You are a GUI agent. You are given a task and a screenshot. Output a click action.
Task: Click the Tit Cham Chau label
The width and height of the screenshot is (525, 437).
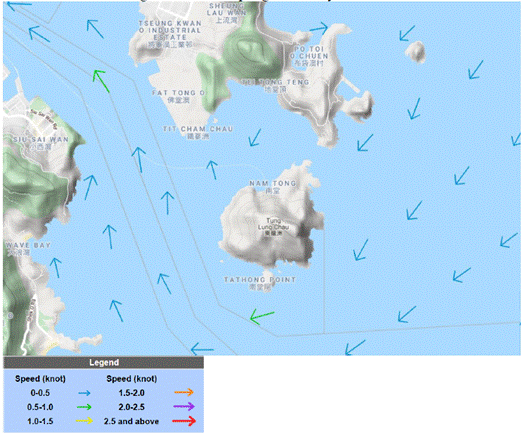tap(198, 132)
